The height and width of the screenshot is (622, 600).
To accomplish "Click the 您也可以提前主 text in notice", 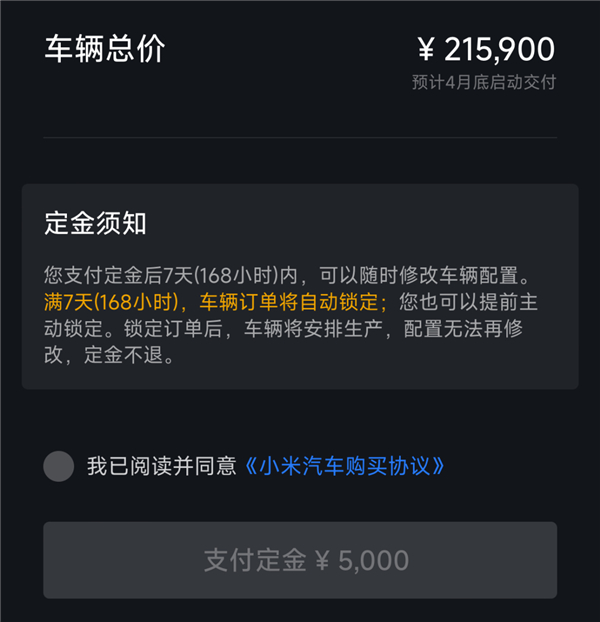I will click(469, 302).
